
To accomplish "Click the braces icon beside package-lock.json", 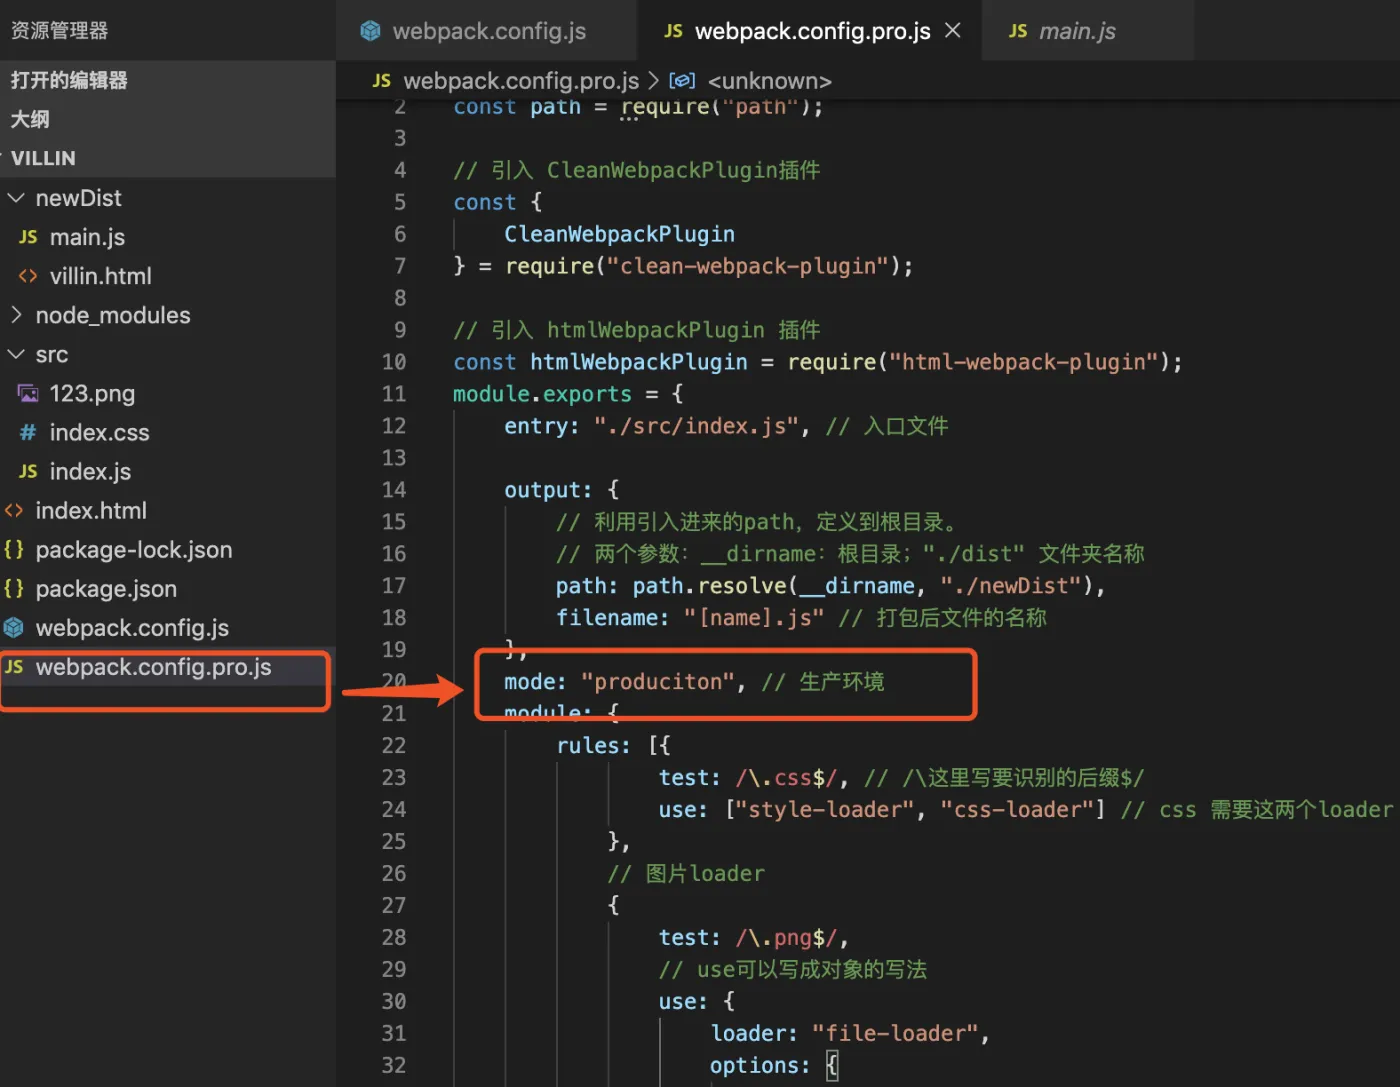I will coord(14,549).
